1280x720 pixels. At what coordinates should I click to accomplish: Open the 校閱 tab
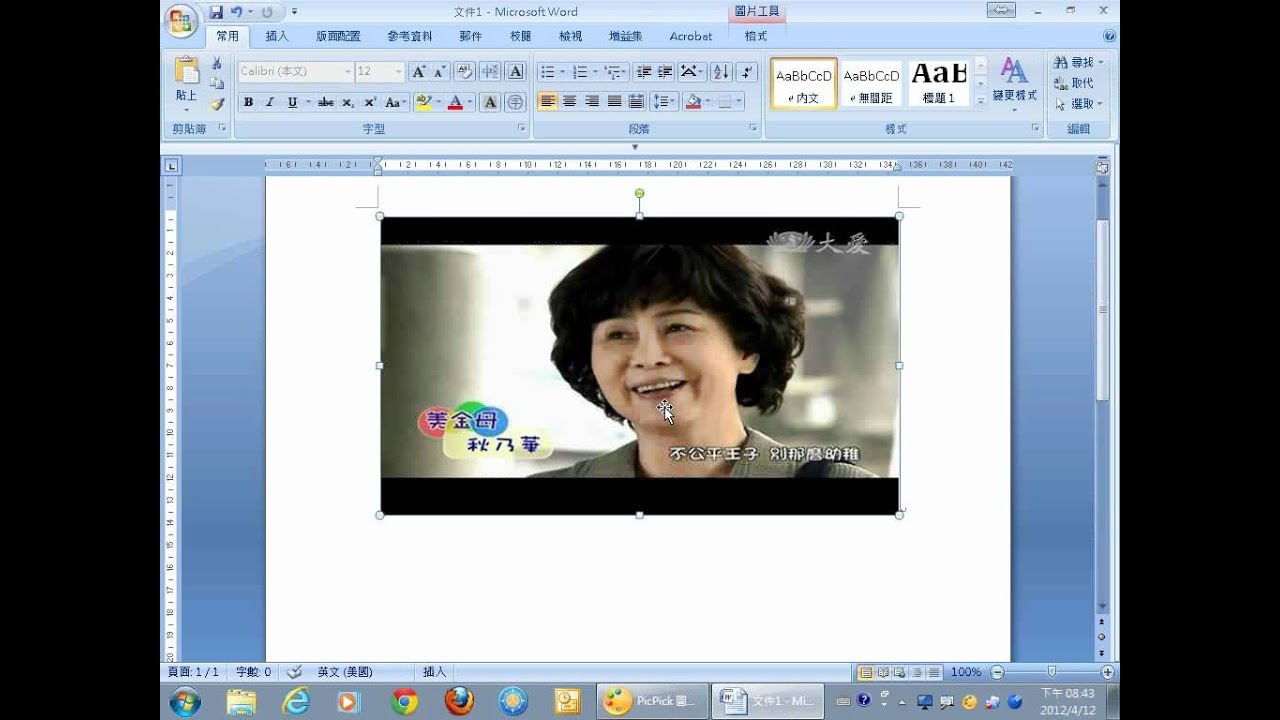coord(520,36)
